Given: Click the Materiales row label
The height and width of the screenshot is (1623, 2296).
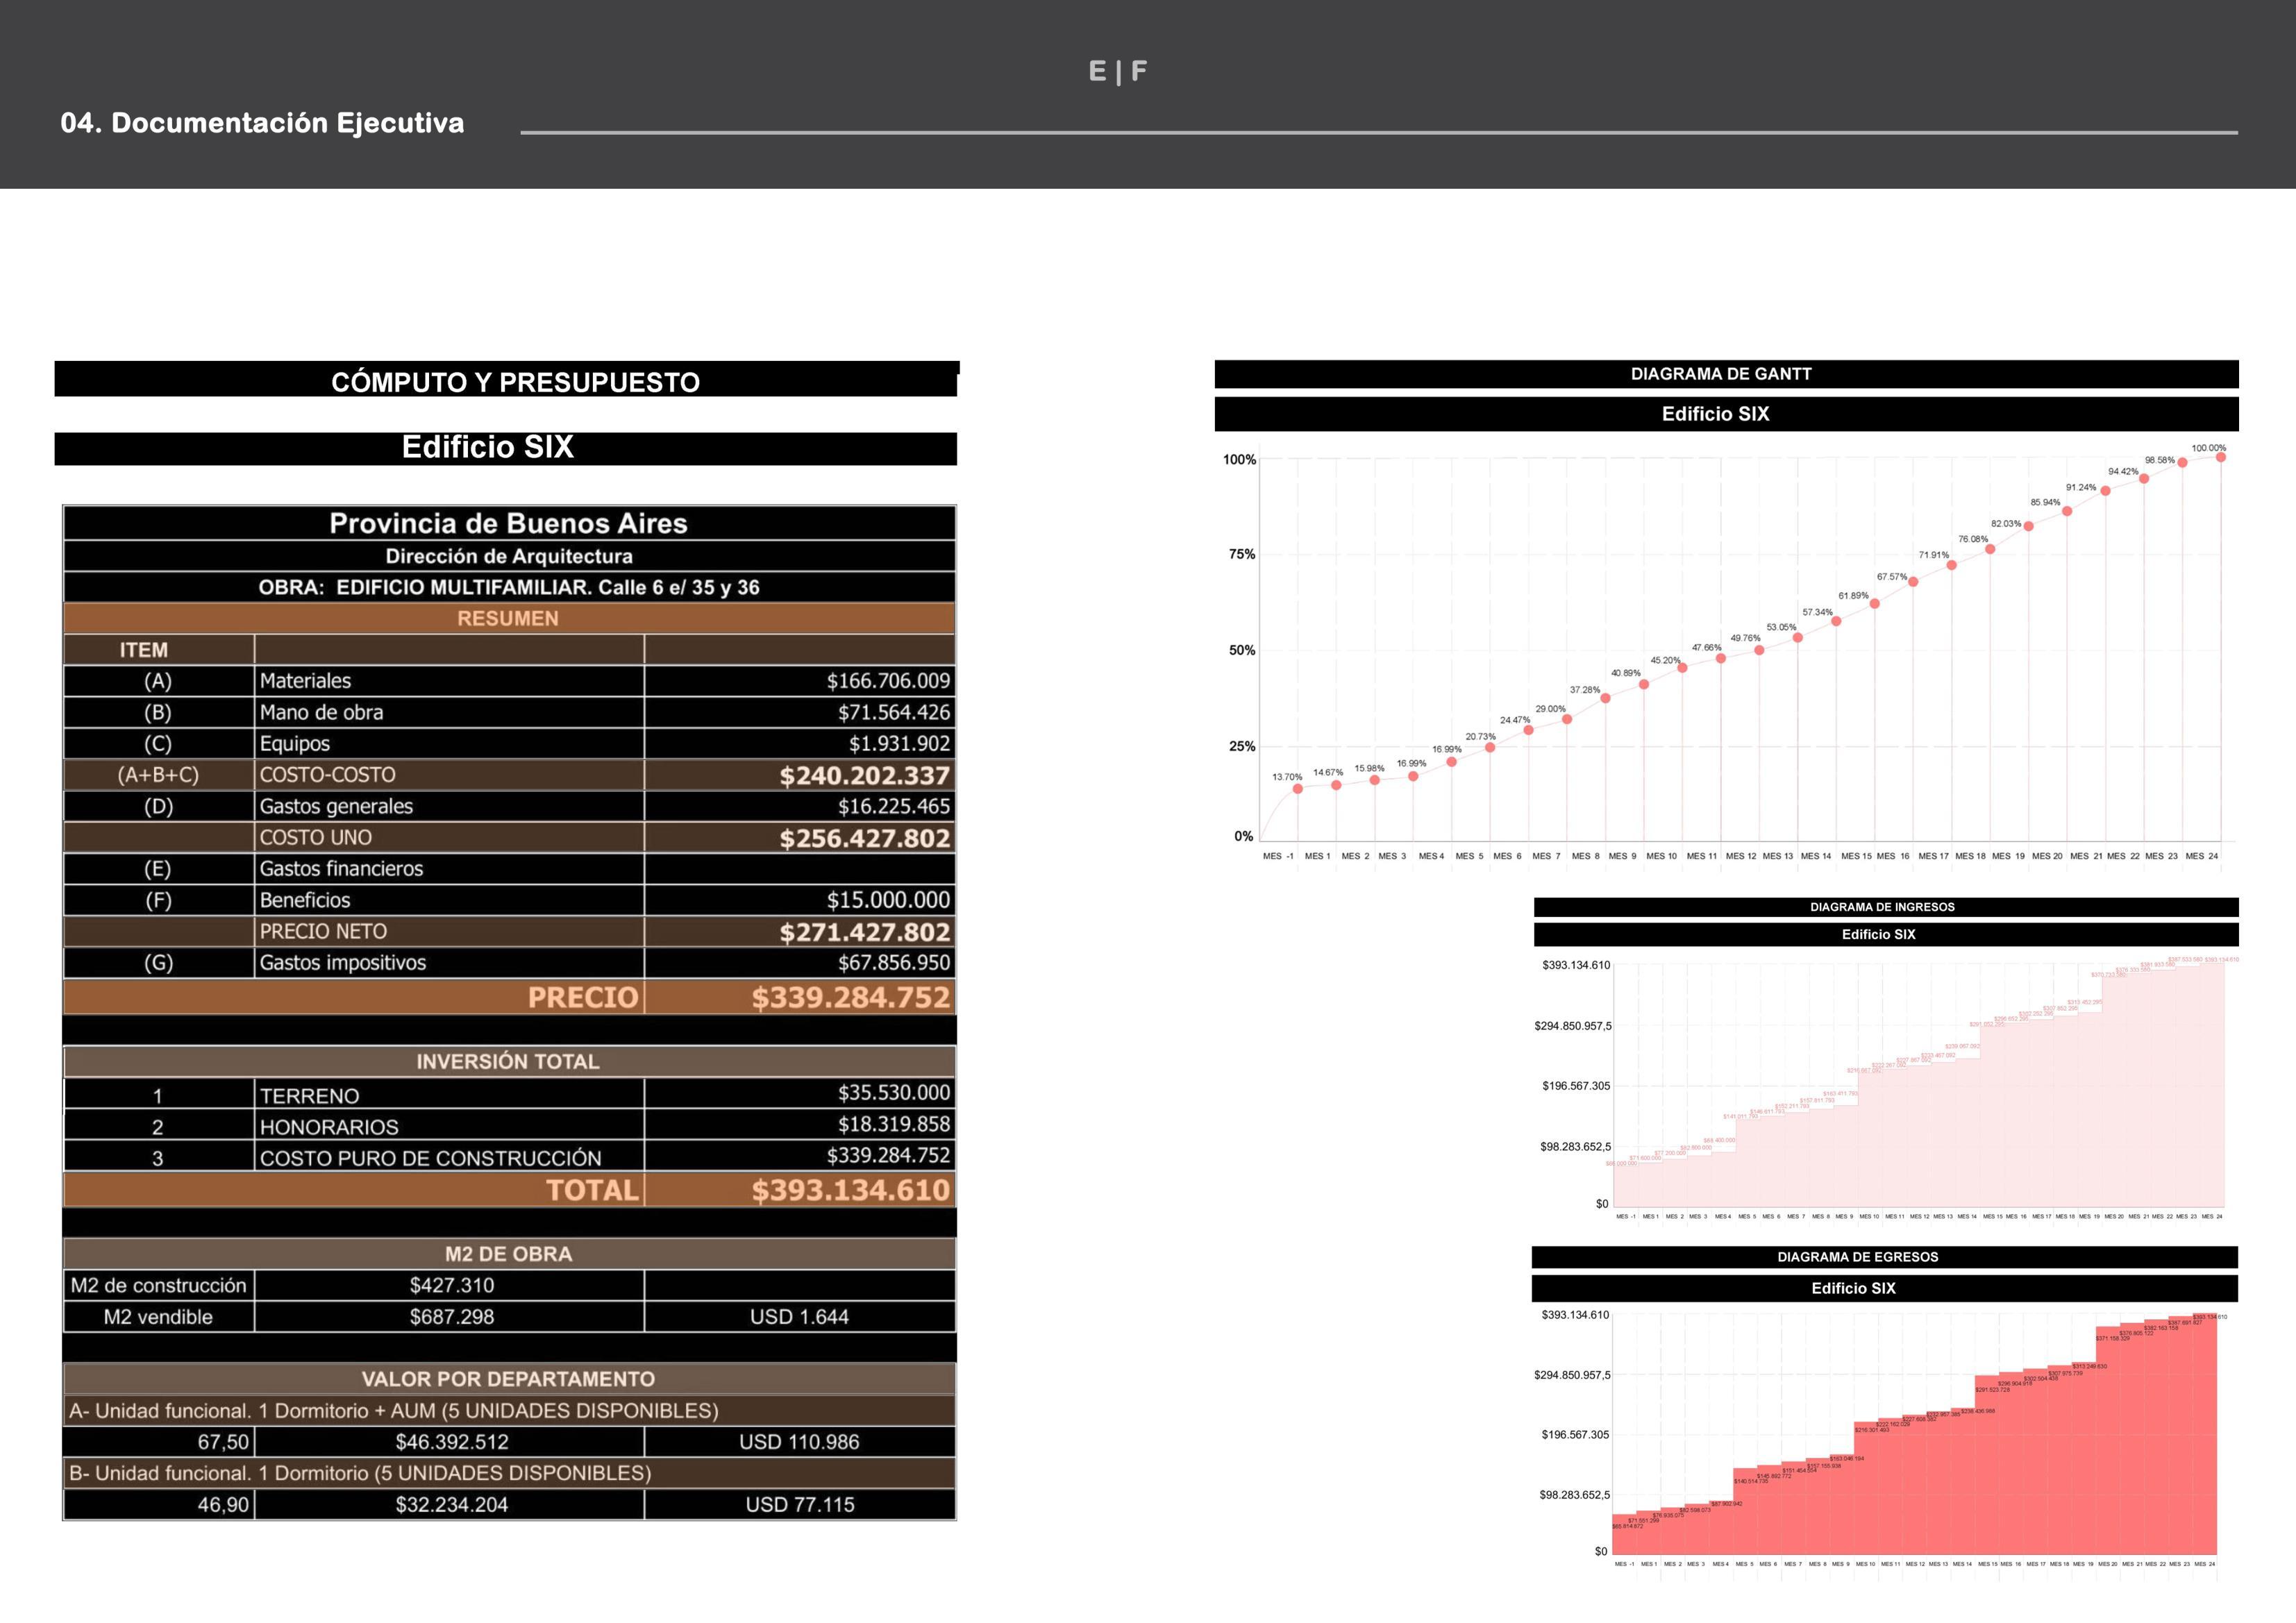Looking at the screenshot, I should (x=305, y=681).
